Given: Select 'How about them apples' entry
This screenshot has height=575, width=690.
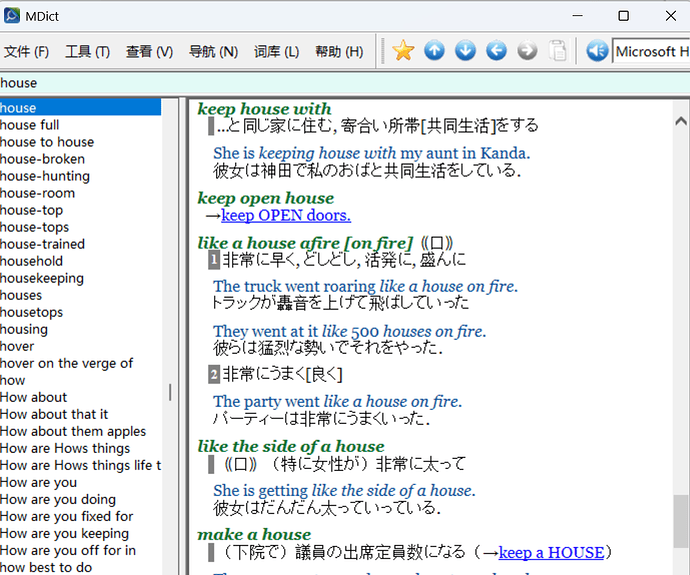Looking at the screenshot, I should point(80,431).
